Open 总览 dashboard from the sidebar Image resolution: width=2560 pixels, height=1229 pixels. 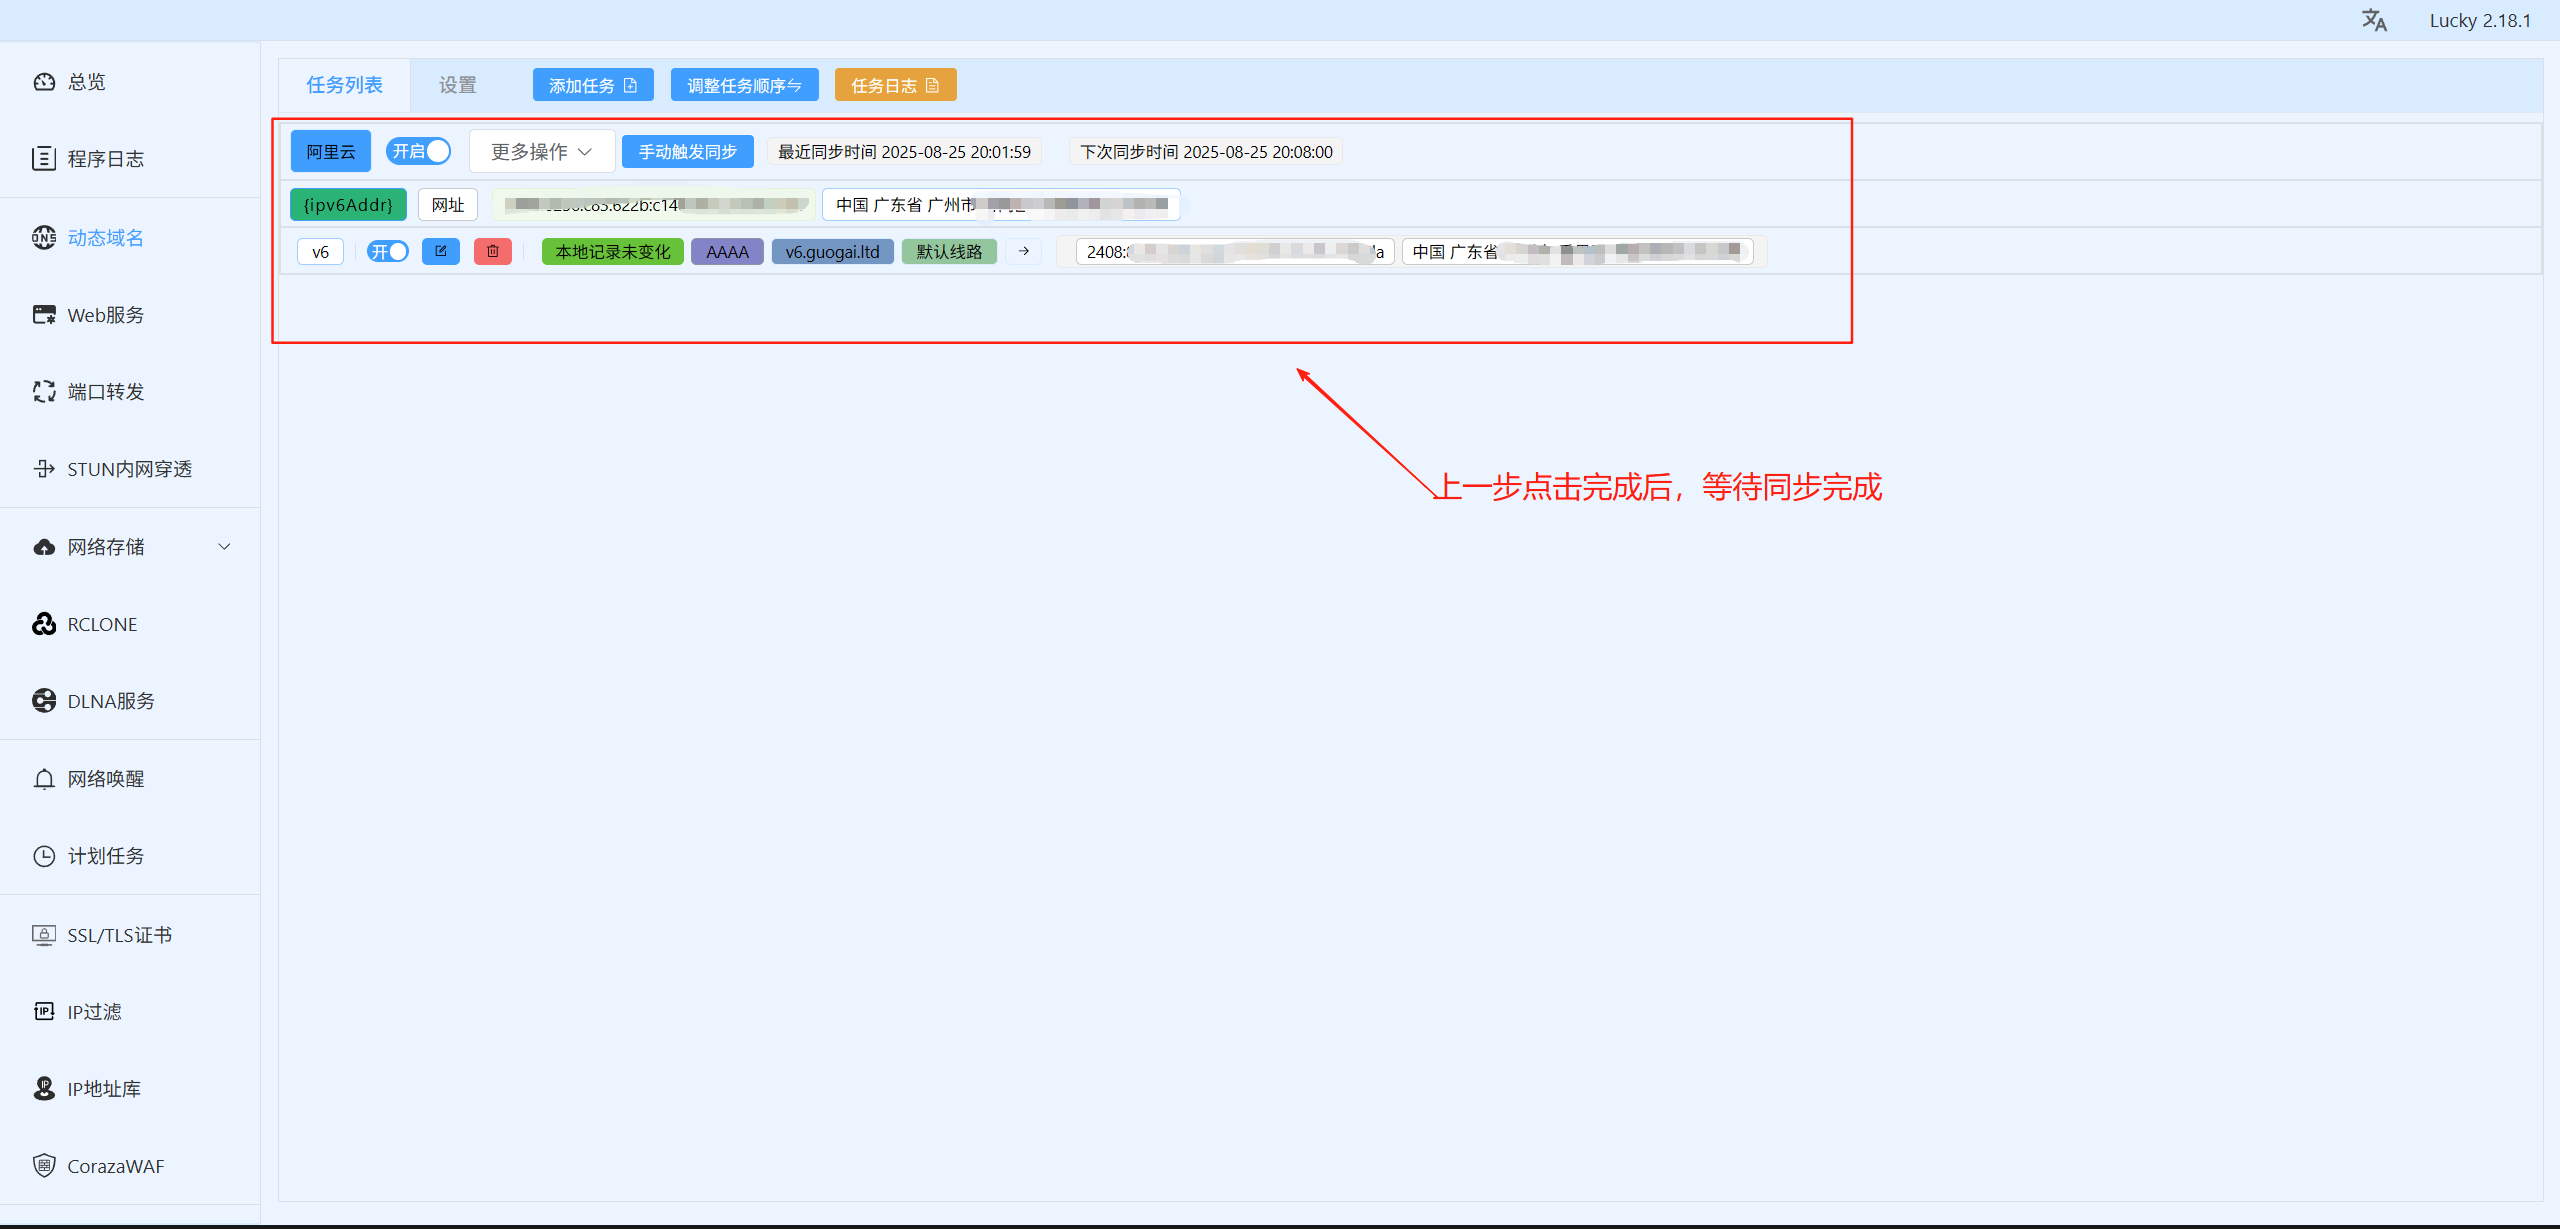pos(86,82)
